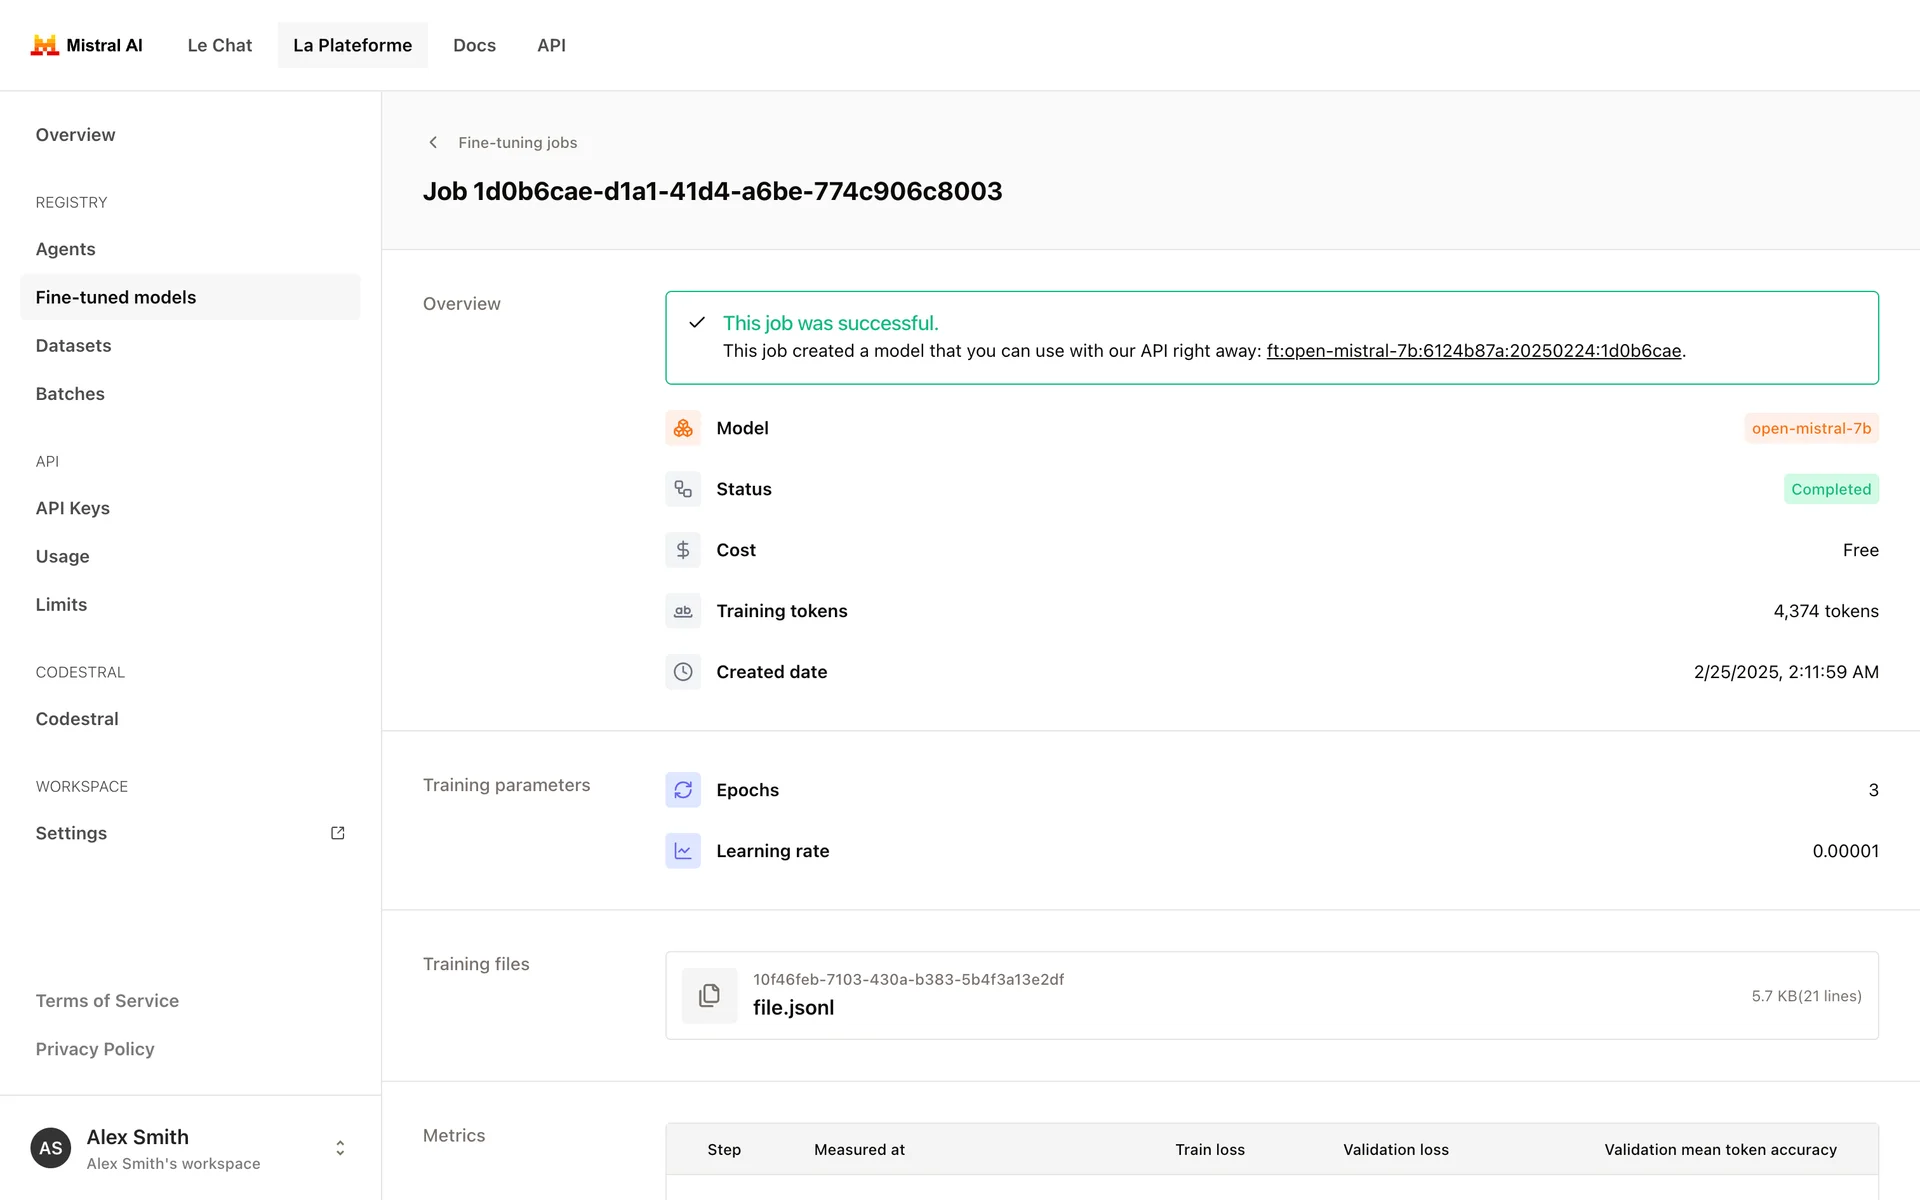
Task: Open API Keys in the sidebar
Action: click(x=72, y=508)
